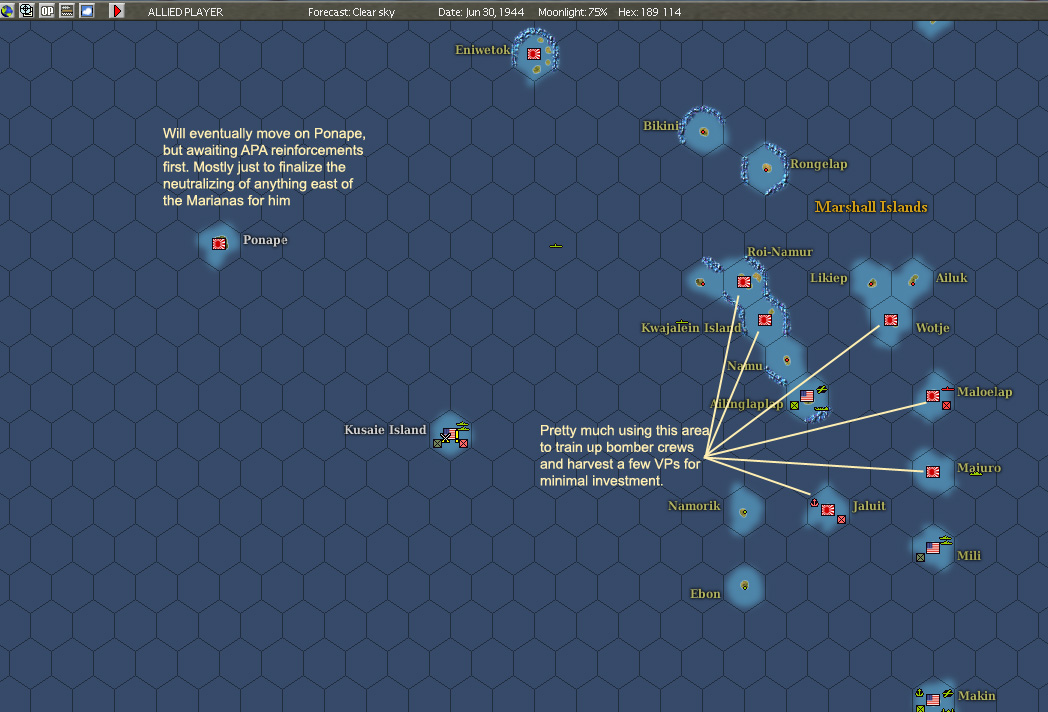
Task: Click the 'Maloelap' map label
Action: pyautogui.click(x=985, y=392)
